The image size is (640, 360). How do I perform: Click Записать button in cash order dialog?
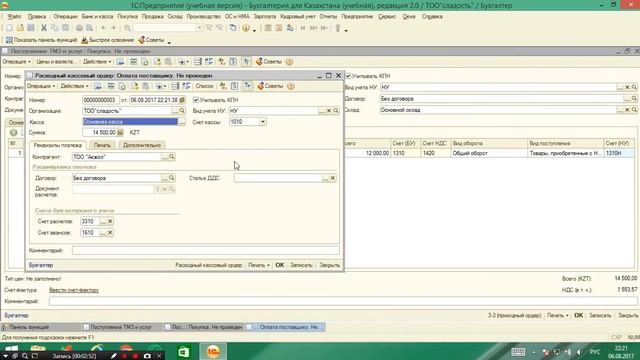pyautogui.click(x=301, y=265)
